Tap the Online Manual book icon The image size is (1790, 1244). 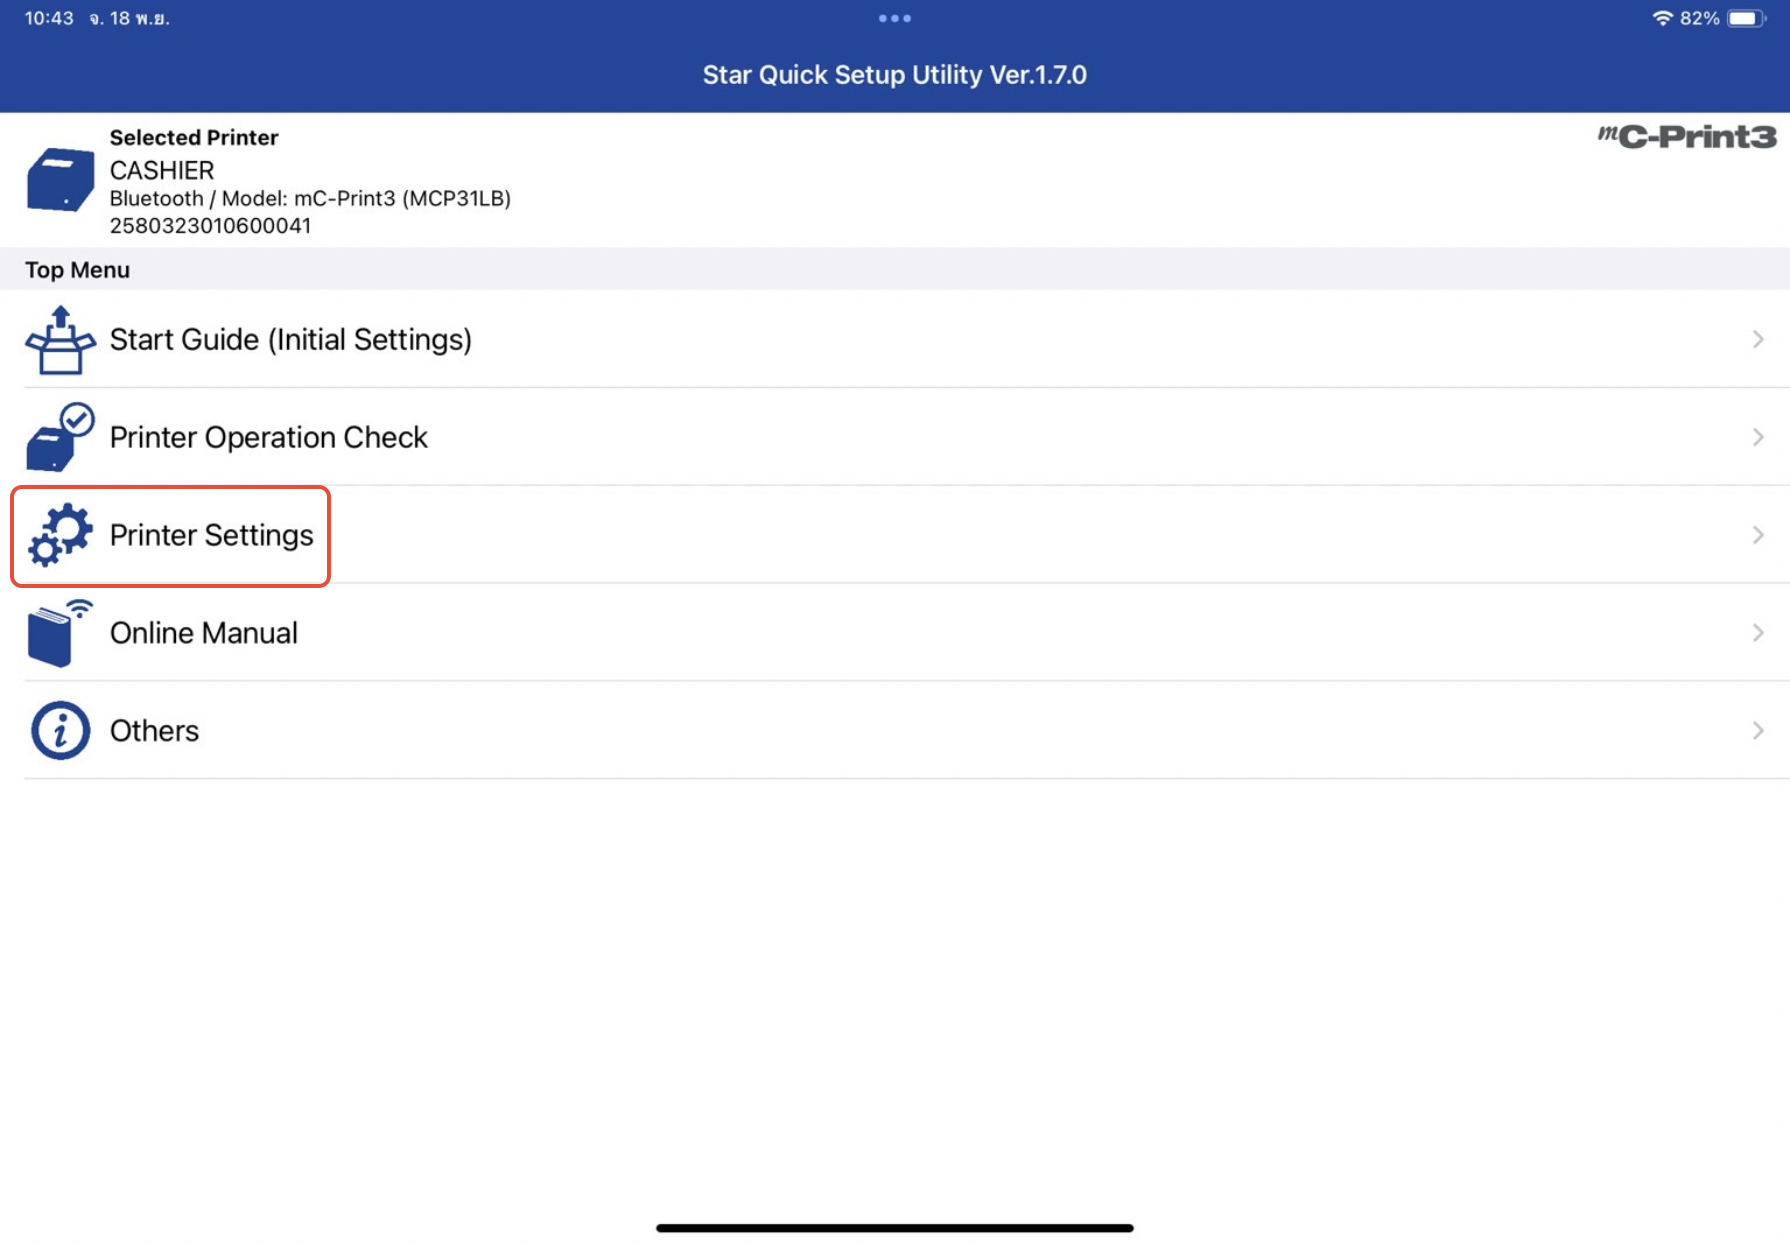coord(60,633)
